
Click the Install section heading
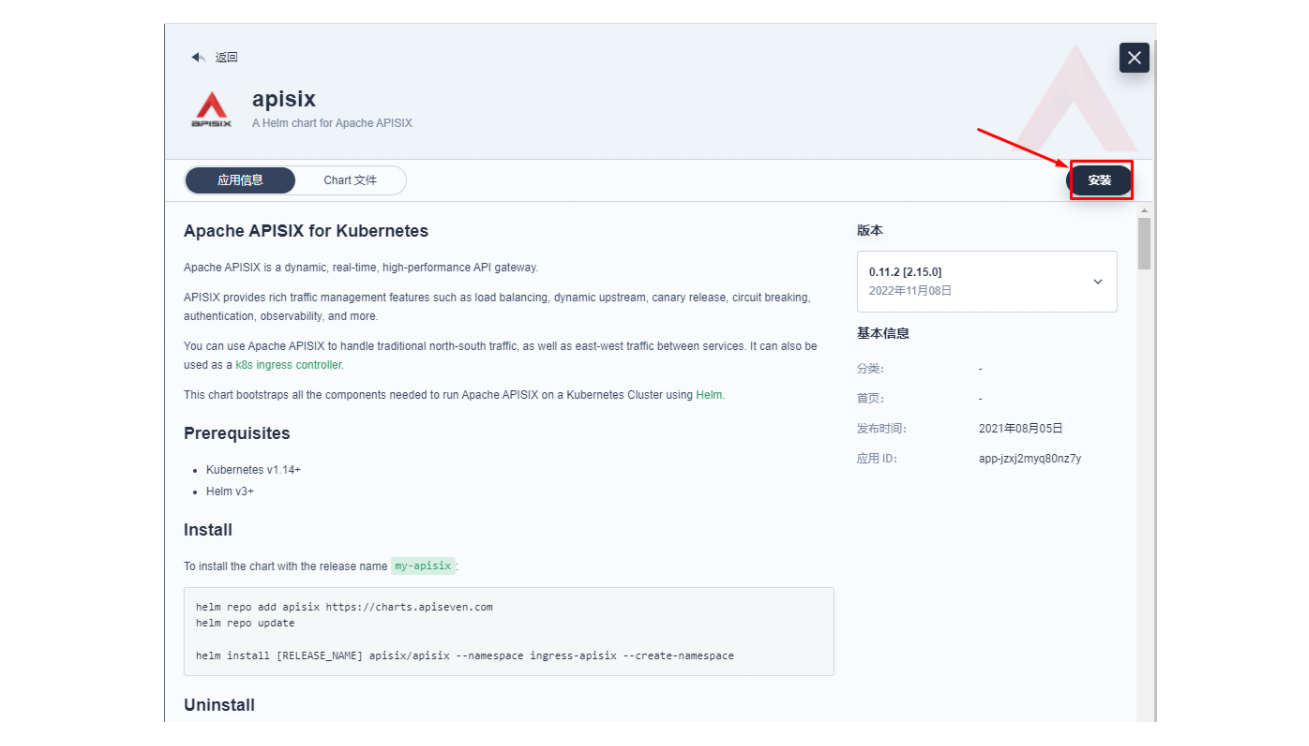coord(208,530)
